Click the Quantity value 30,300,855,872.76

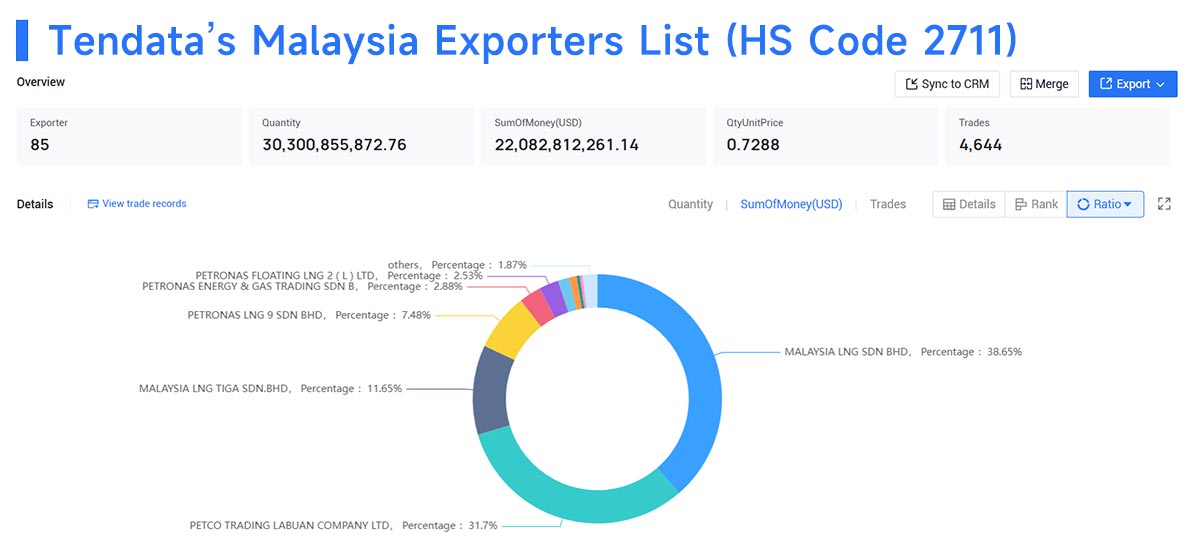tap(335, 144)
